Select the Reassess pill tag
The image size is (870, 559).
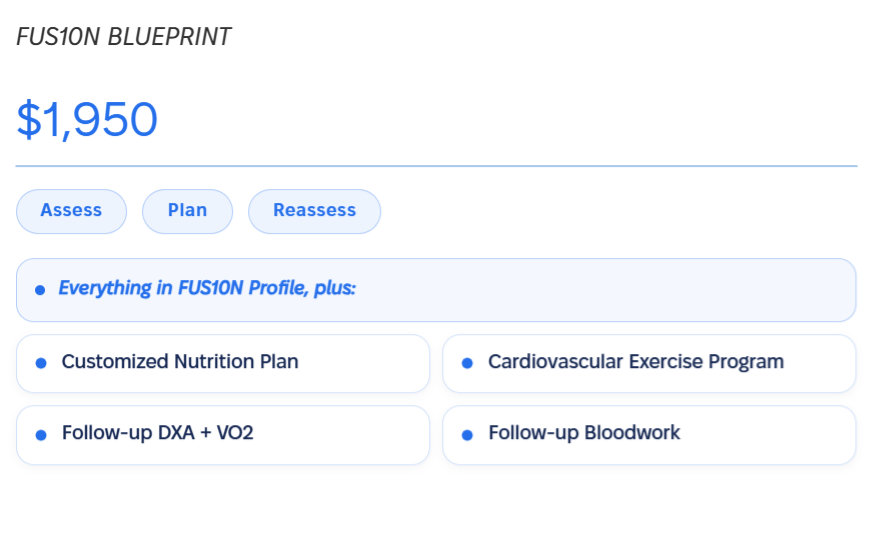click(x=315, y=211)
